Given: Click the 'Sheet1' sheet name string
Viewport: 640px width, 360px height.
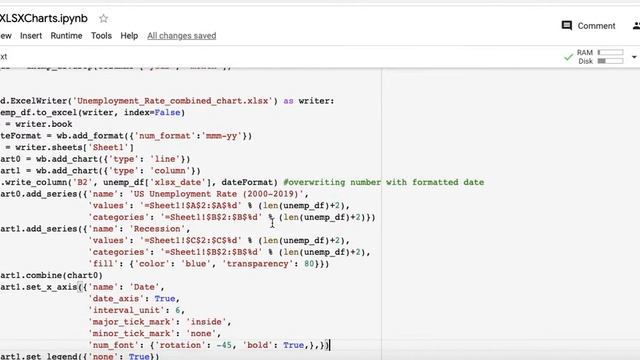Looking at the screenshot, I should (x=108, y=147).
